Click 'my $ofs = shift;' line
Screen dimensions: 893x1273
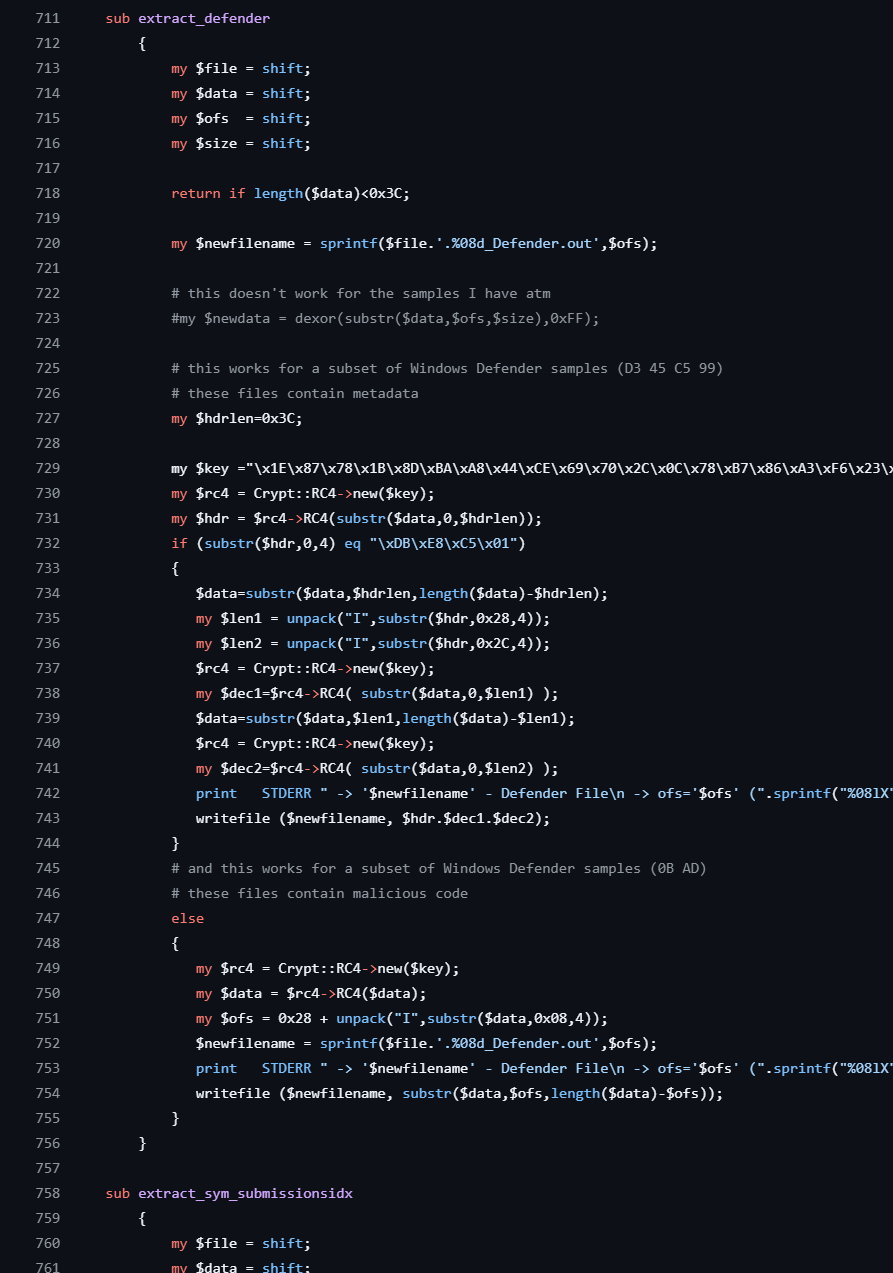(x=241, y=118)
